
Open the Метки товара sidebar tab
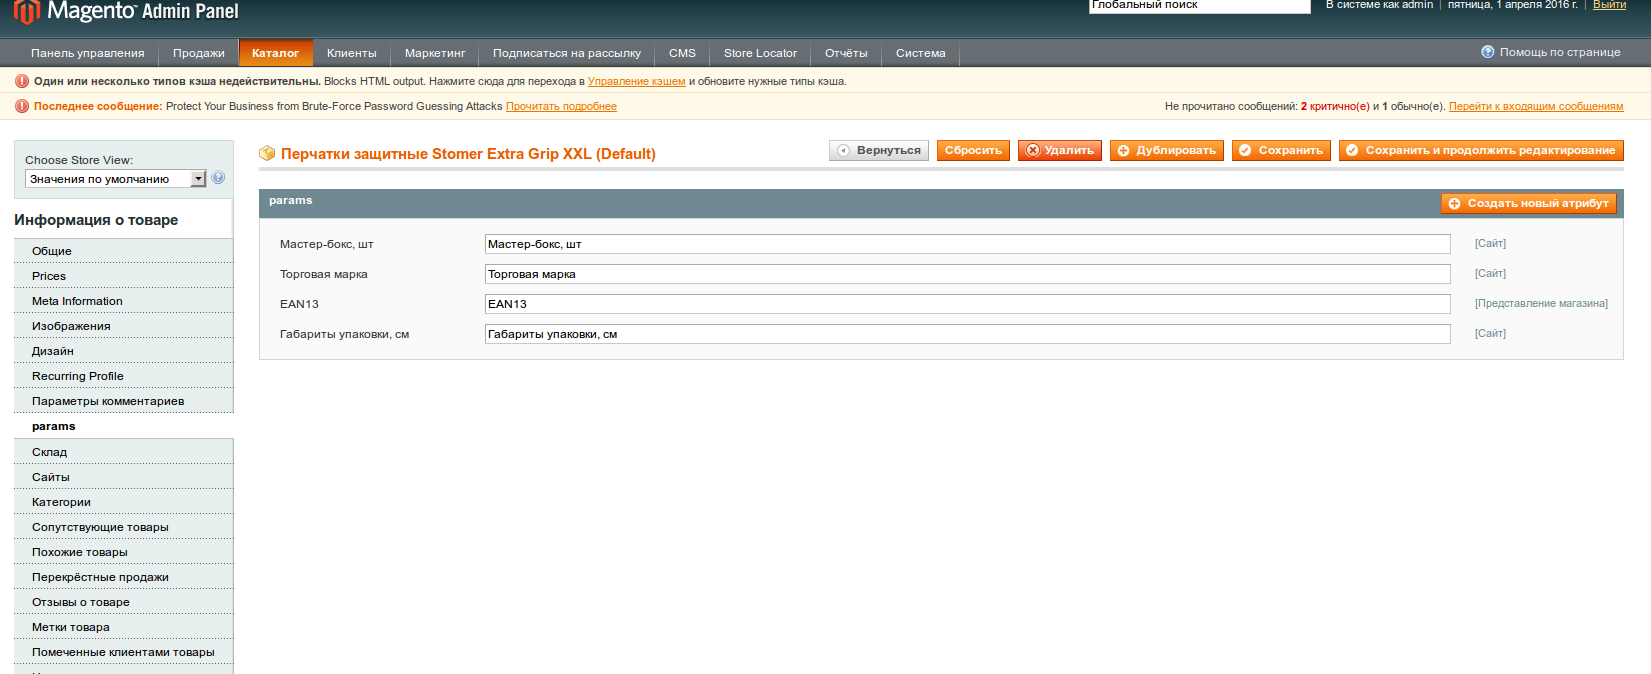124,627
